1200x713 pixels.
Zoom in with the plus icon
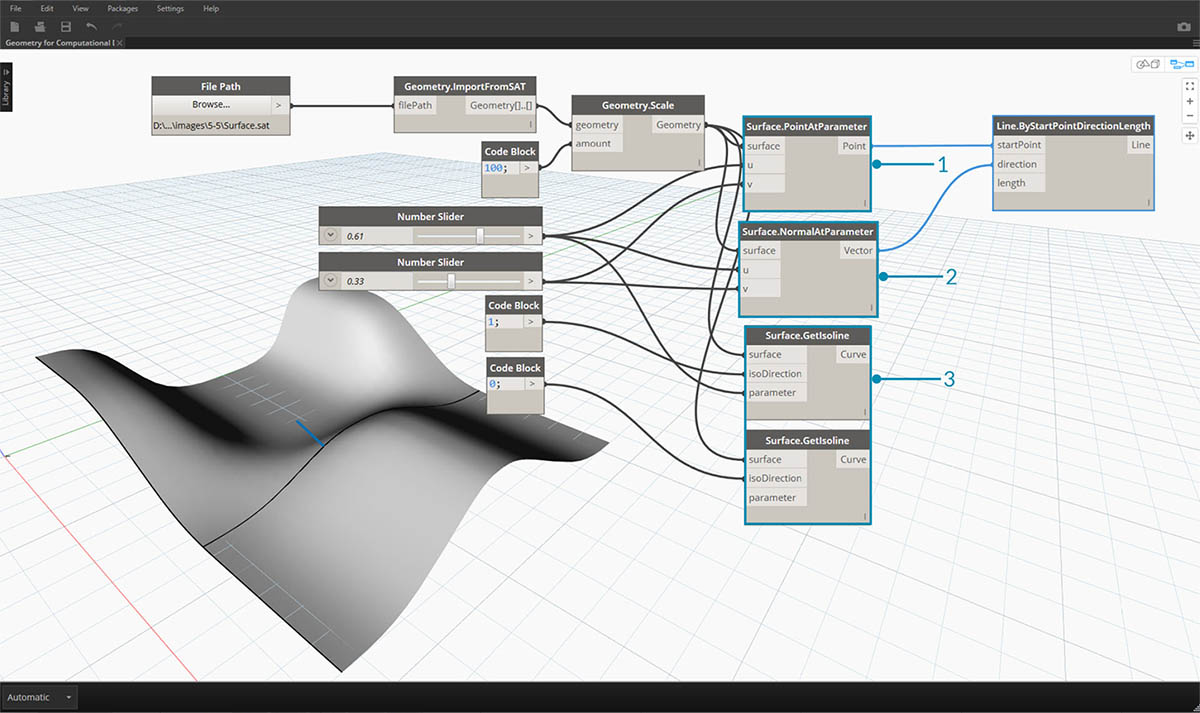[1190, 101]
